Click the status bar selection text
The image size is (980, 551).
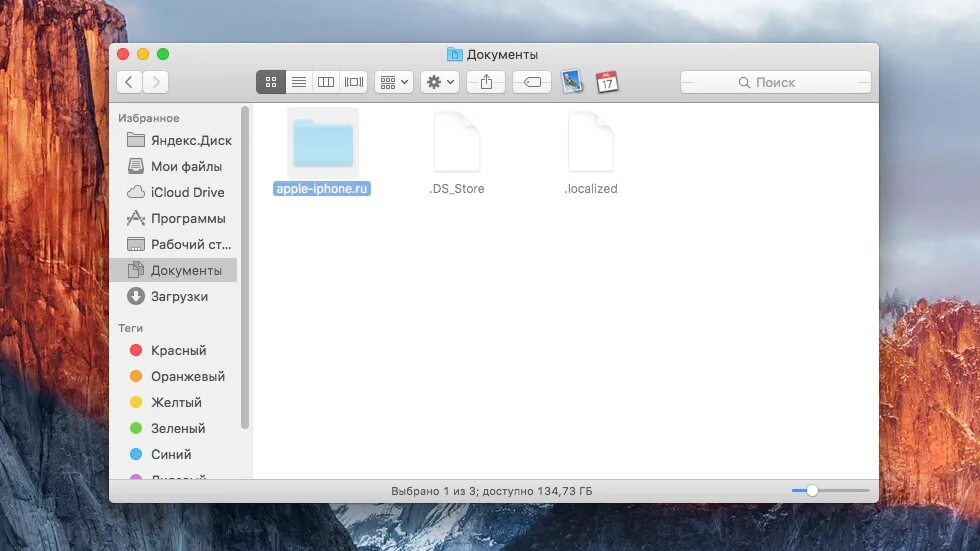[492, 491]
